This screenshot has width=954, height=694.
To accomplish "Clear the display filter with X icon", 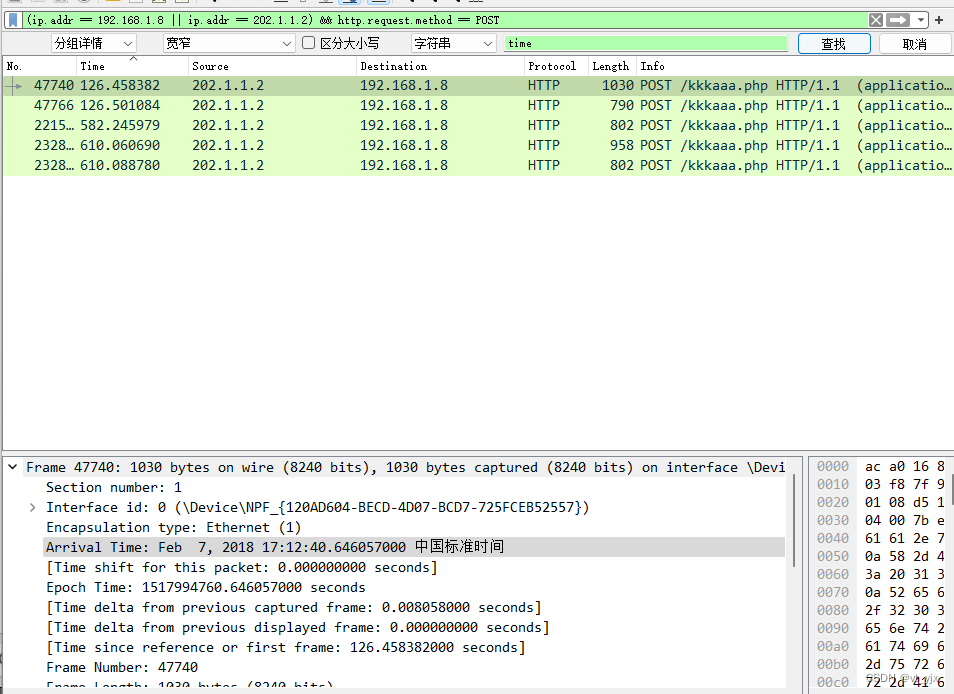I will coord(876,20).
